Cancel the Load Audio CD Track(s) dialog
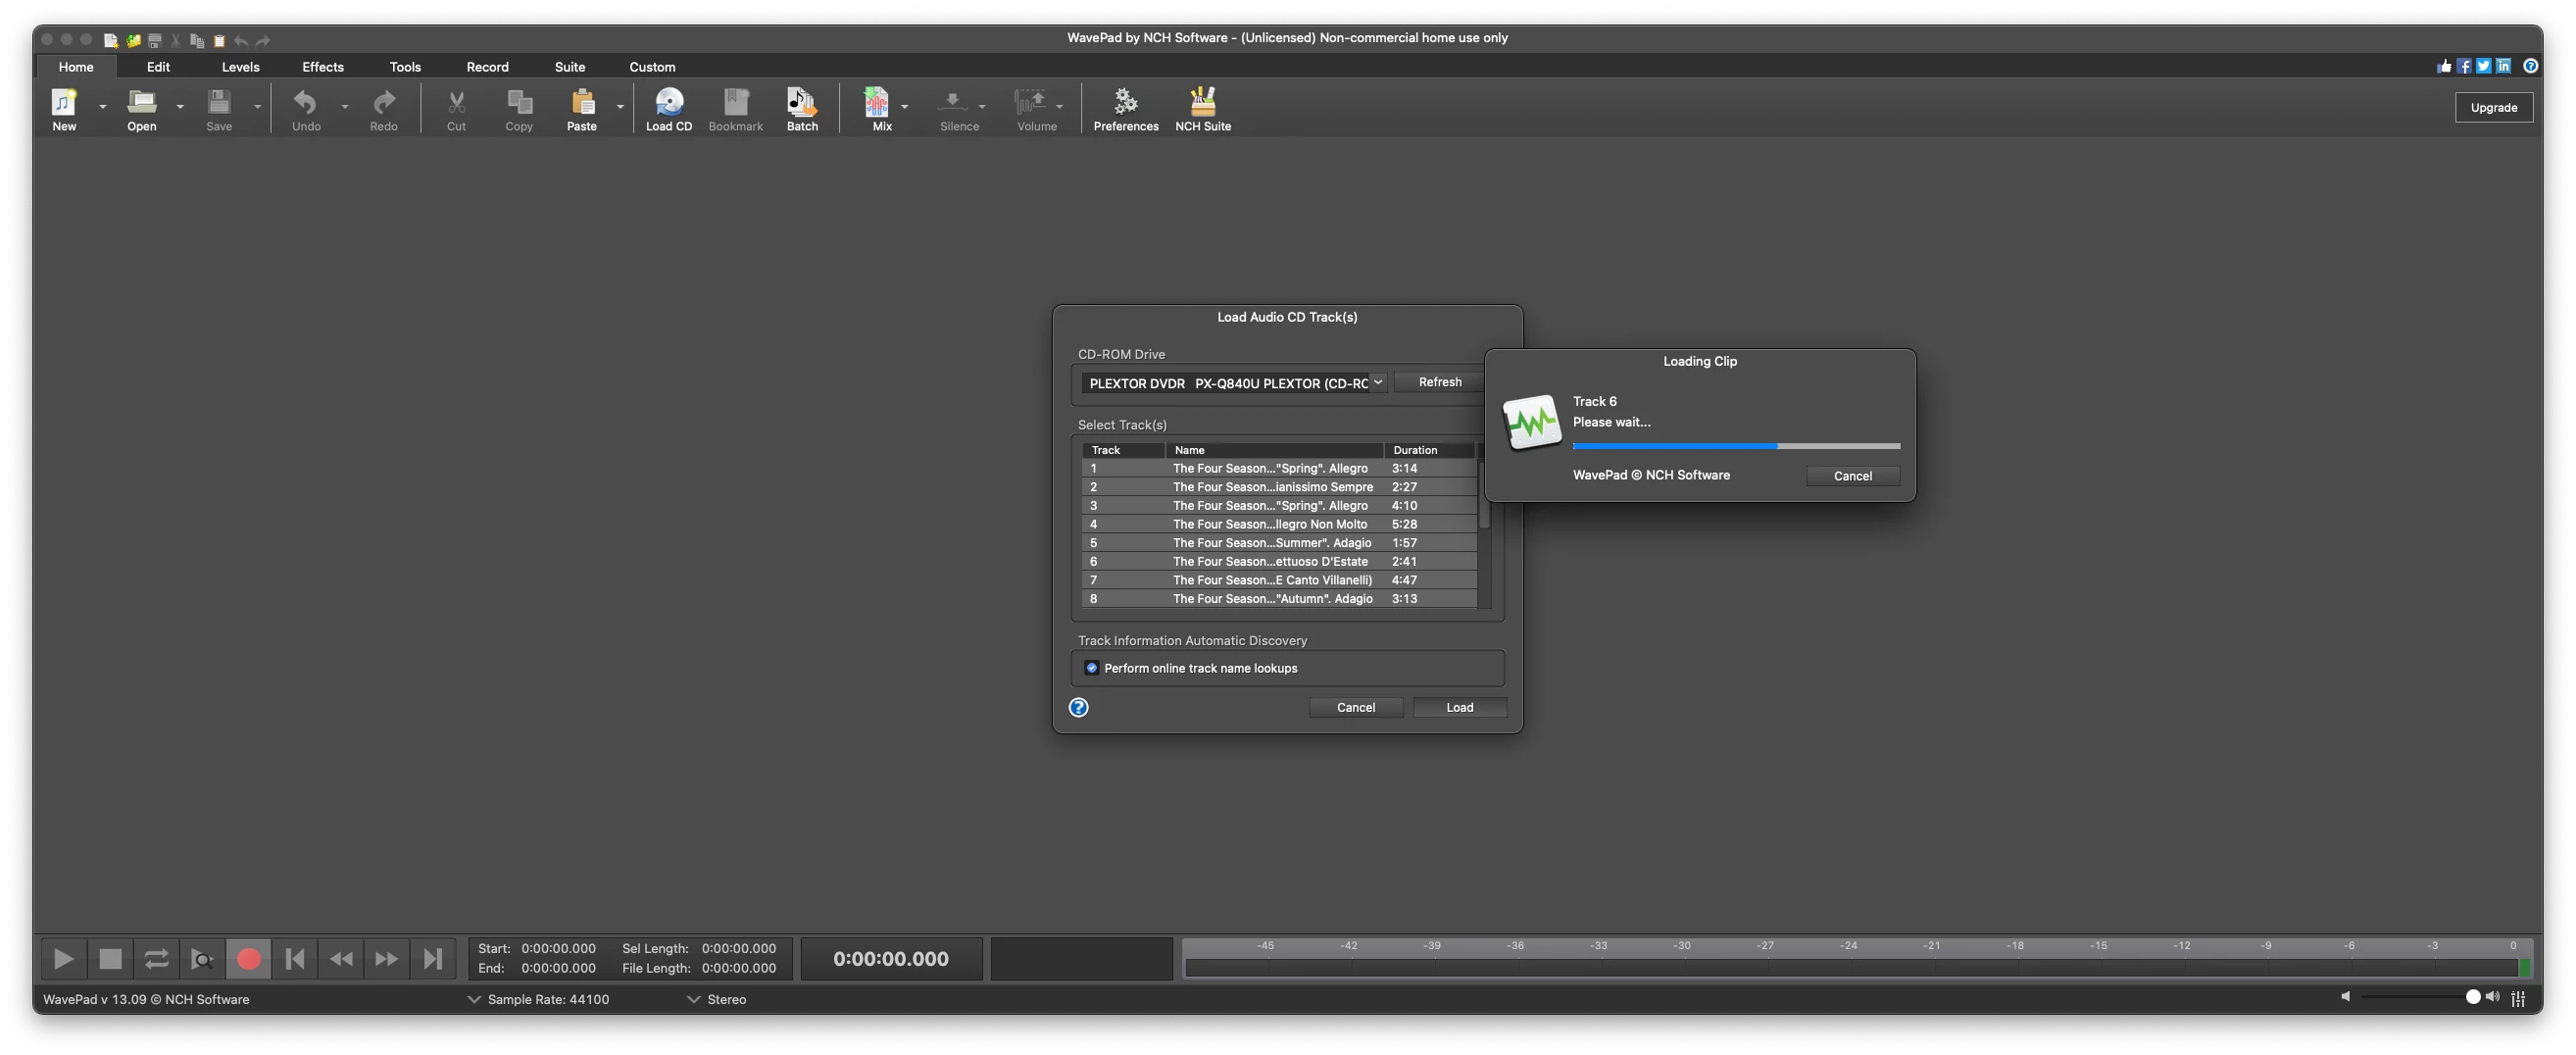The width and height of the screenshot is (2576, 1055). pyautogui.click(x=1356, y=707)
